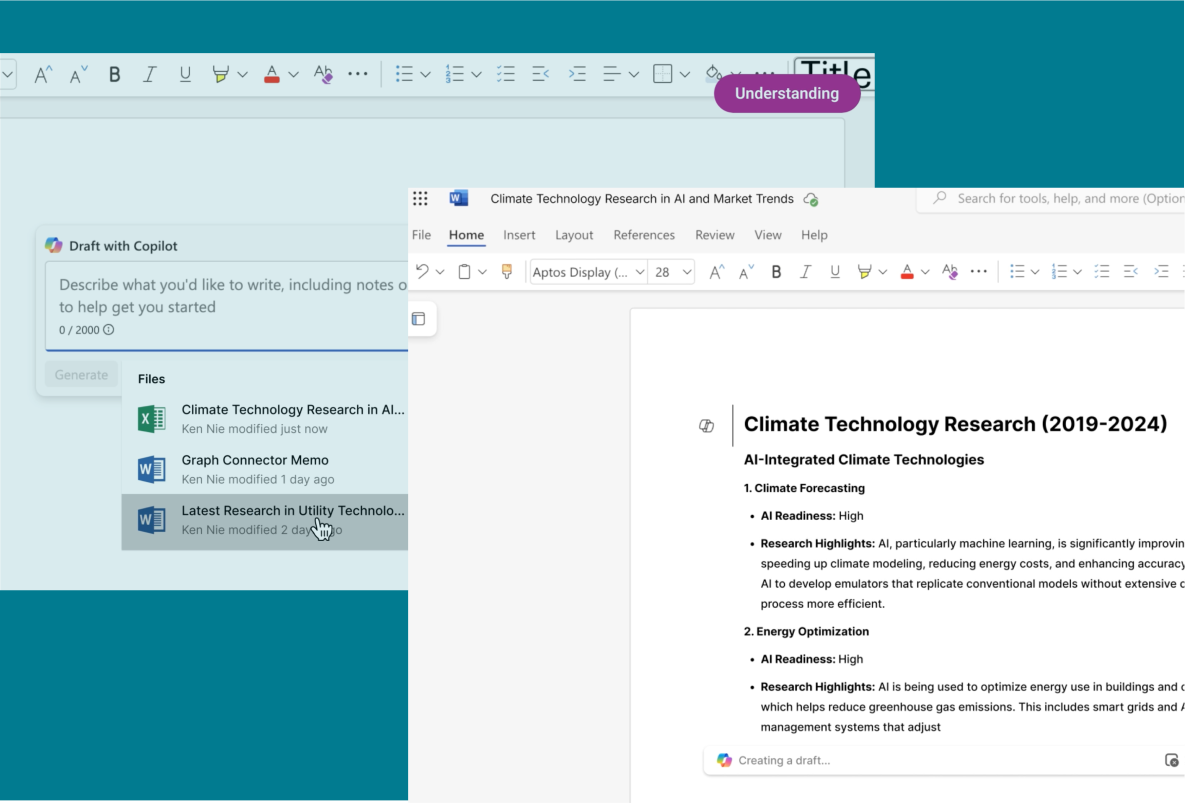Click the Paste clipboard icon
This screenshot has width=1185, height=803.
[464, 272]
